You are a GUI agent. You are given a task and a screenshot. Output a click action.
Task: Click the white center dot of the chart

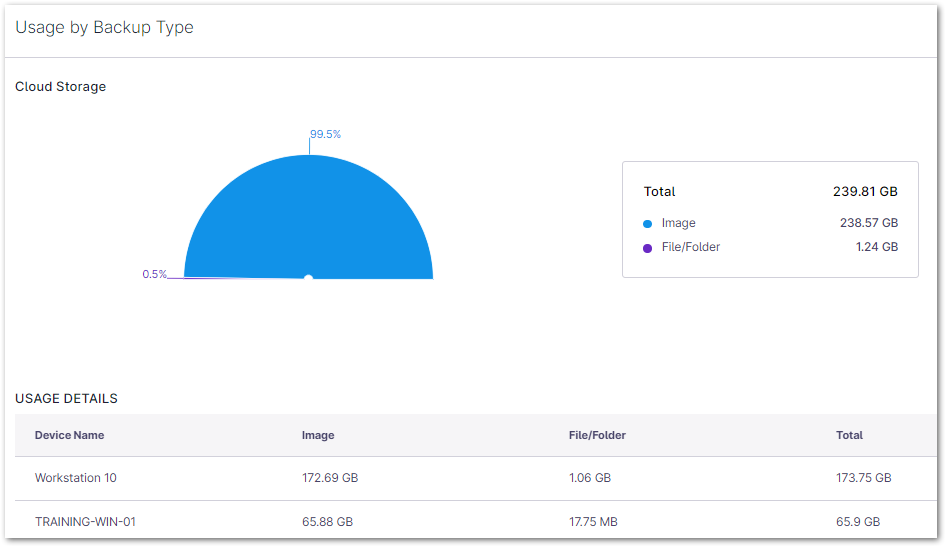[x=308, y=278]
